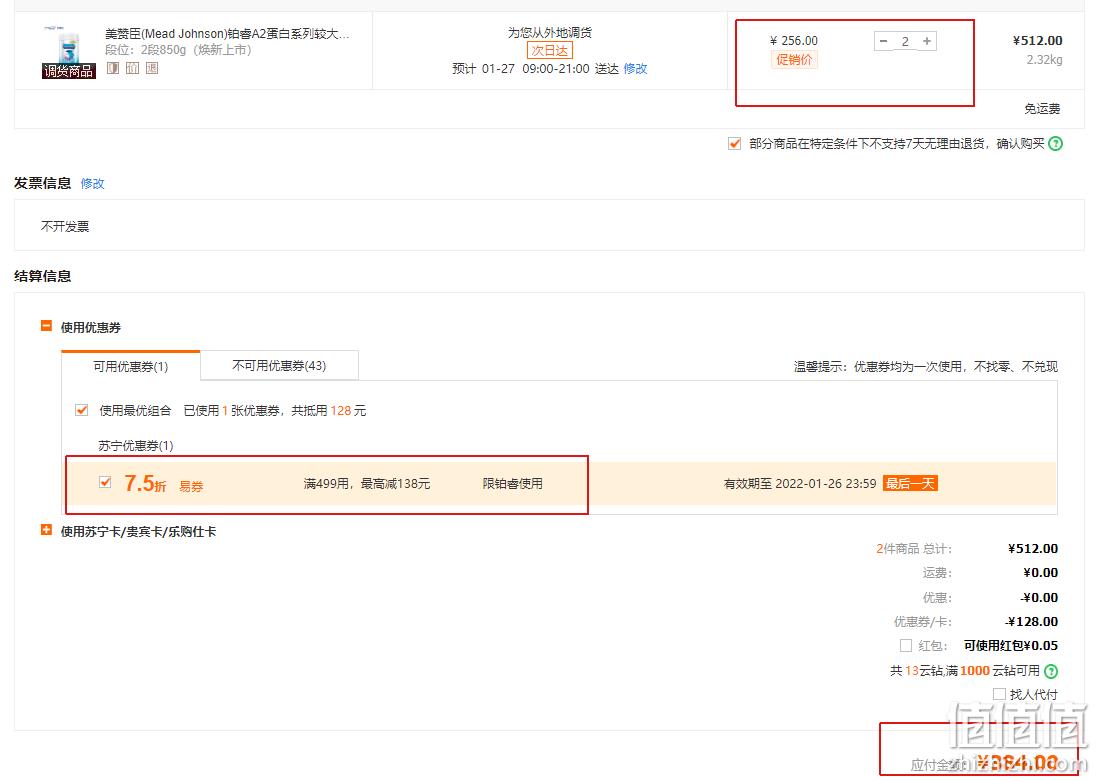Click 修改 beside 发票信息
Screen dimensions: 1097x781
(x=92, y=183)
